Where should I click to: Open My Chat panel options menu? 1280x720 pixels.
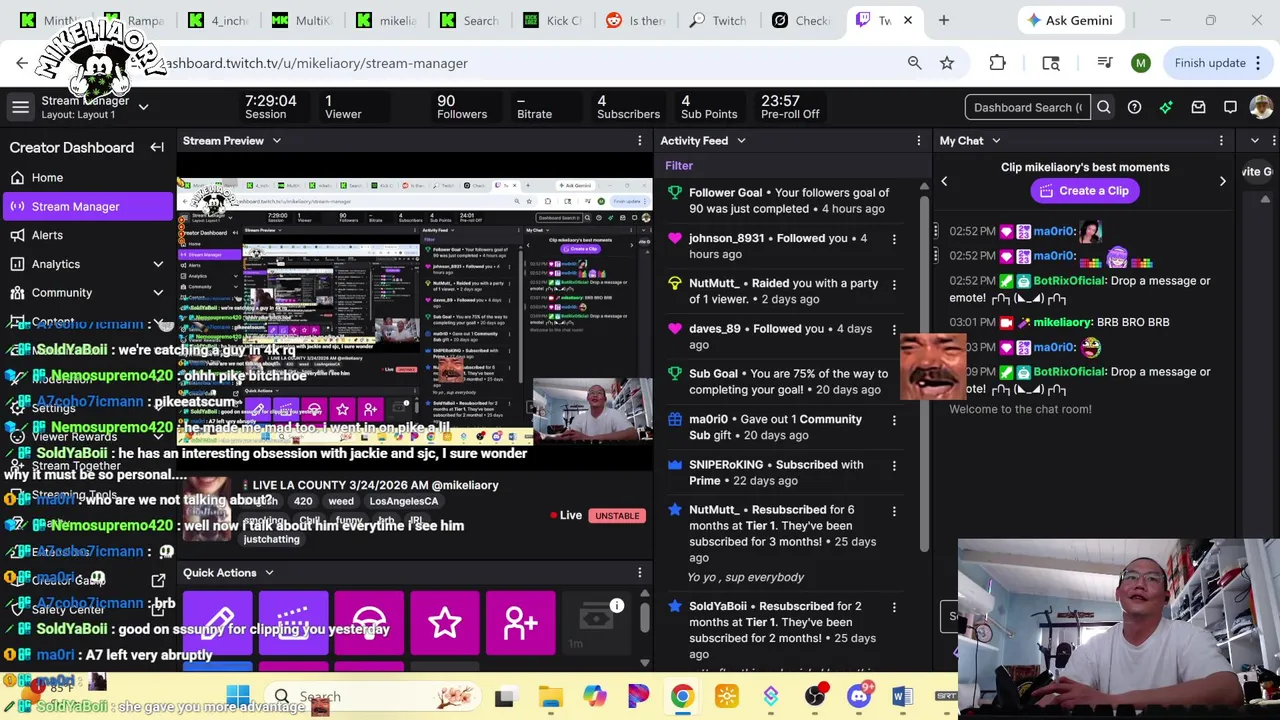pyautogui.click(x=1221, y=141)
